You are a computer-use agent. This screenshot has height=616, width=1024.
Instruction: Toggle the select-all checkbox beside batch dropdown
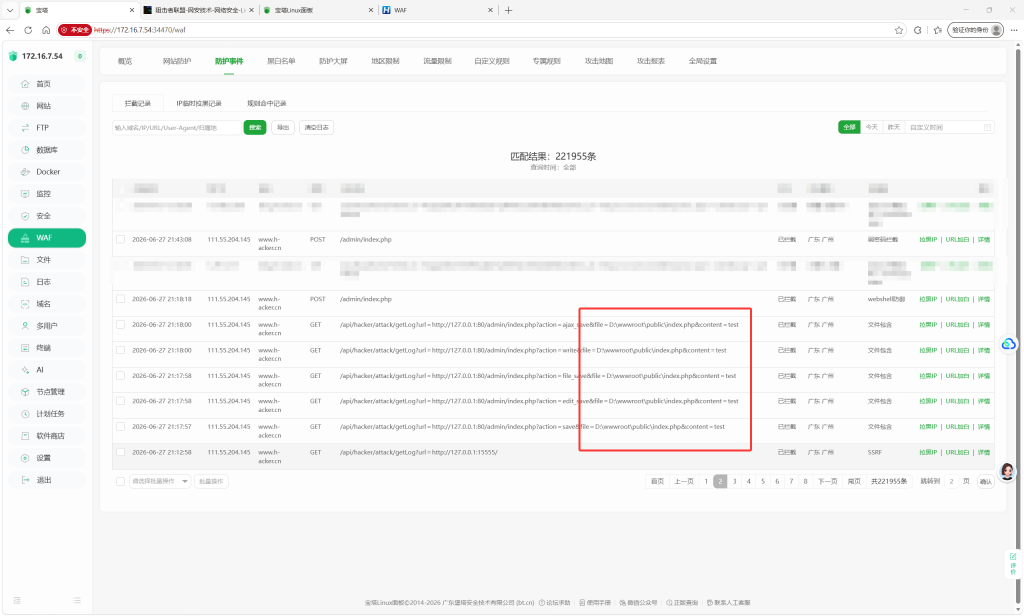pyautogui.click(x=120, y=481)
